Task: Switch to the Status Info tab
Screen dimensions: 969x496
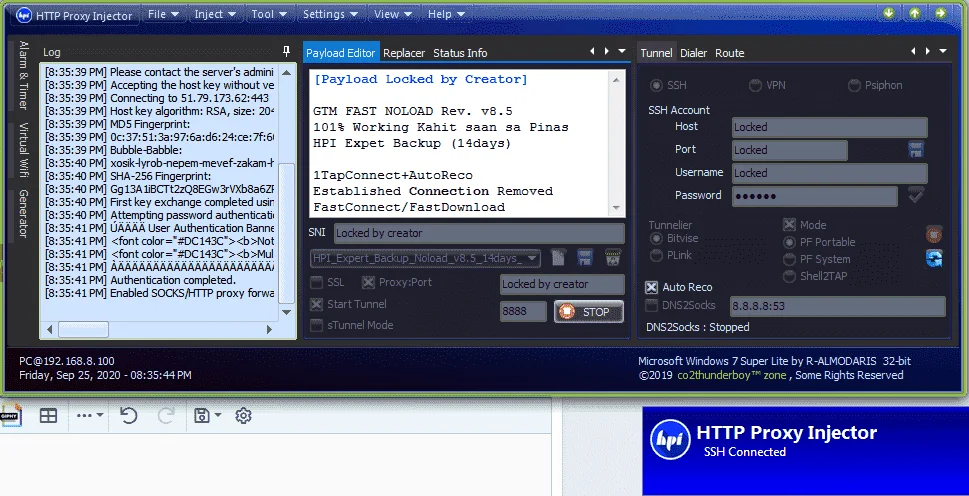Action: pos(460,53)
